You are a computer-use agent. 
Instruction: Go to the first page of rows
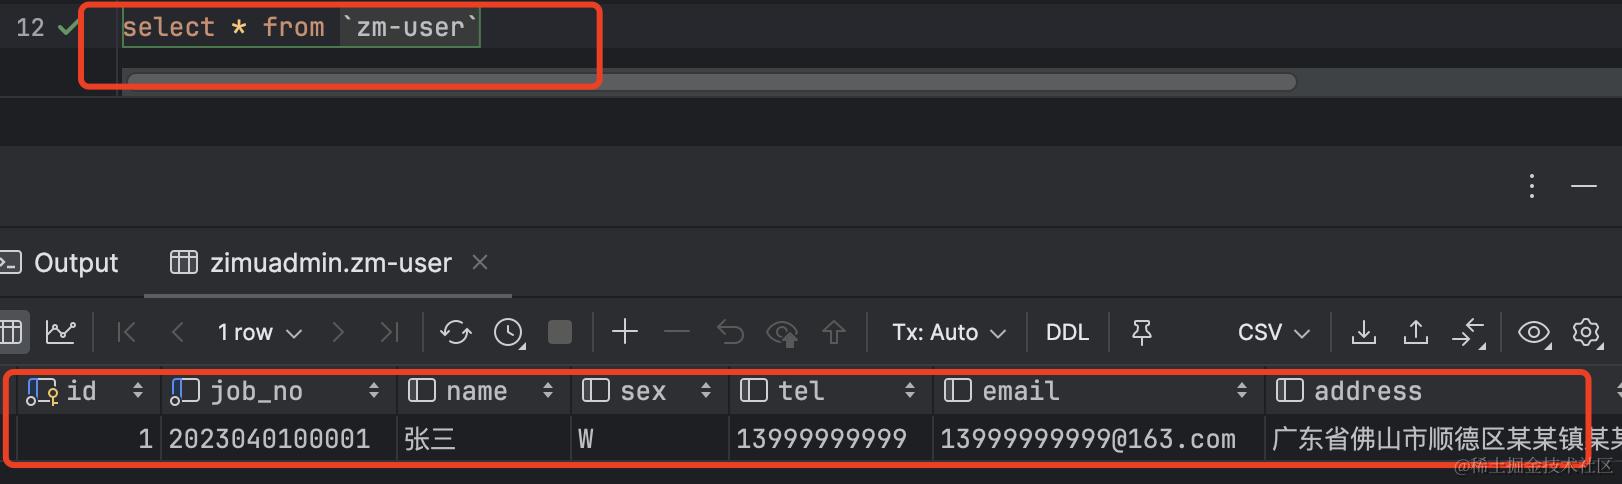click(x=126, y=332)
